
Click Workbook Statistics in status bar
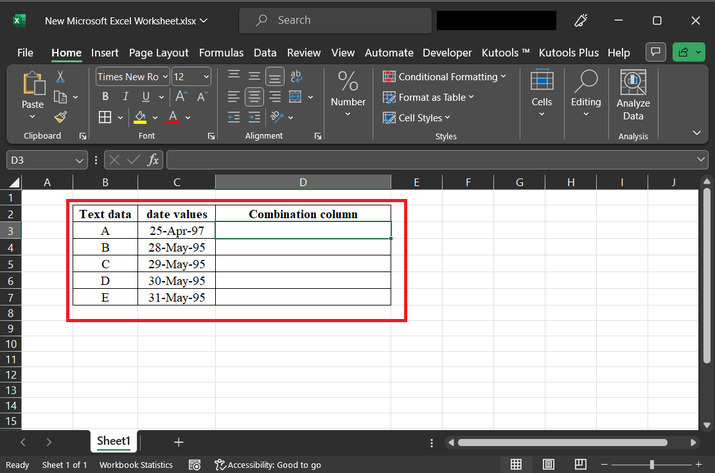(135, 465)
